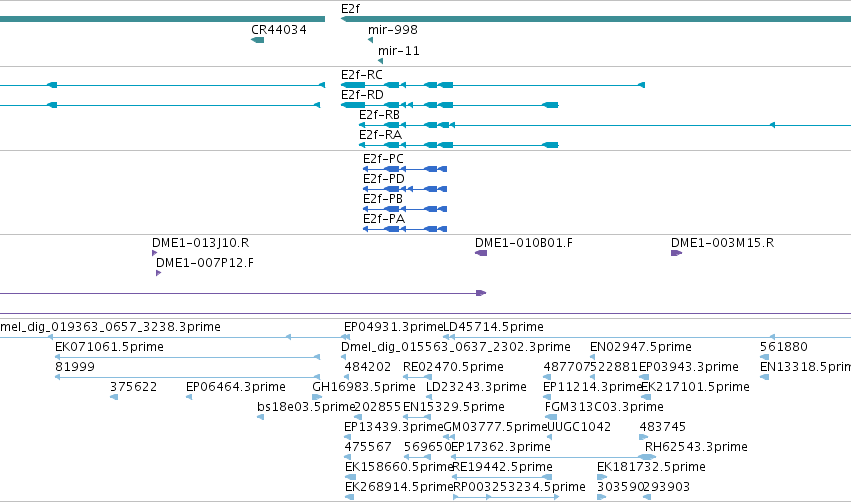Open the Dmel_dig_015563_0637_2302.3prime label

click(455, 347)
